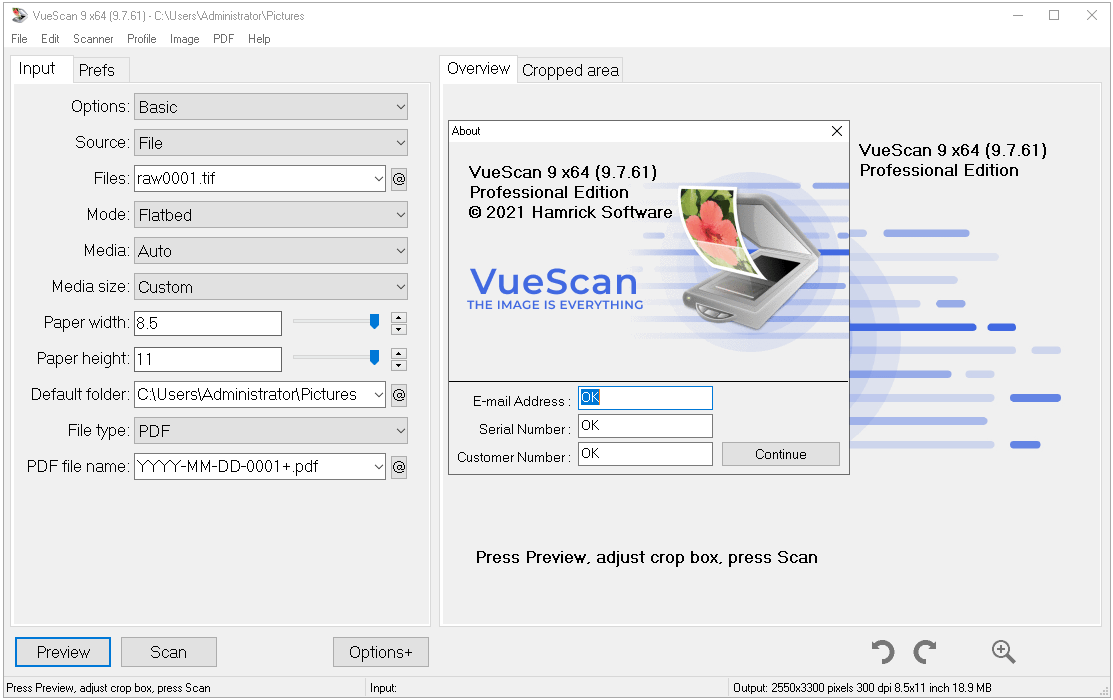
Task: Click the Output status bar text
Action: (862, 688)
